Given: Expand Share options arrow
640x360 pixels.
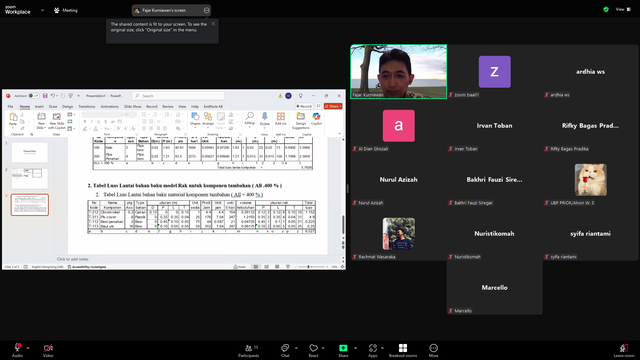Looking at the screenshot, I should pos(355,348).
